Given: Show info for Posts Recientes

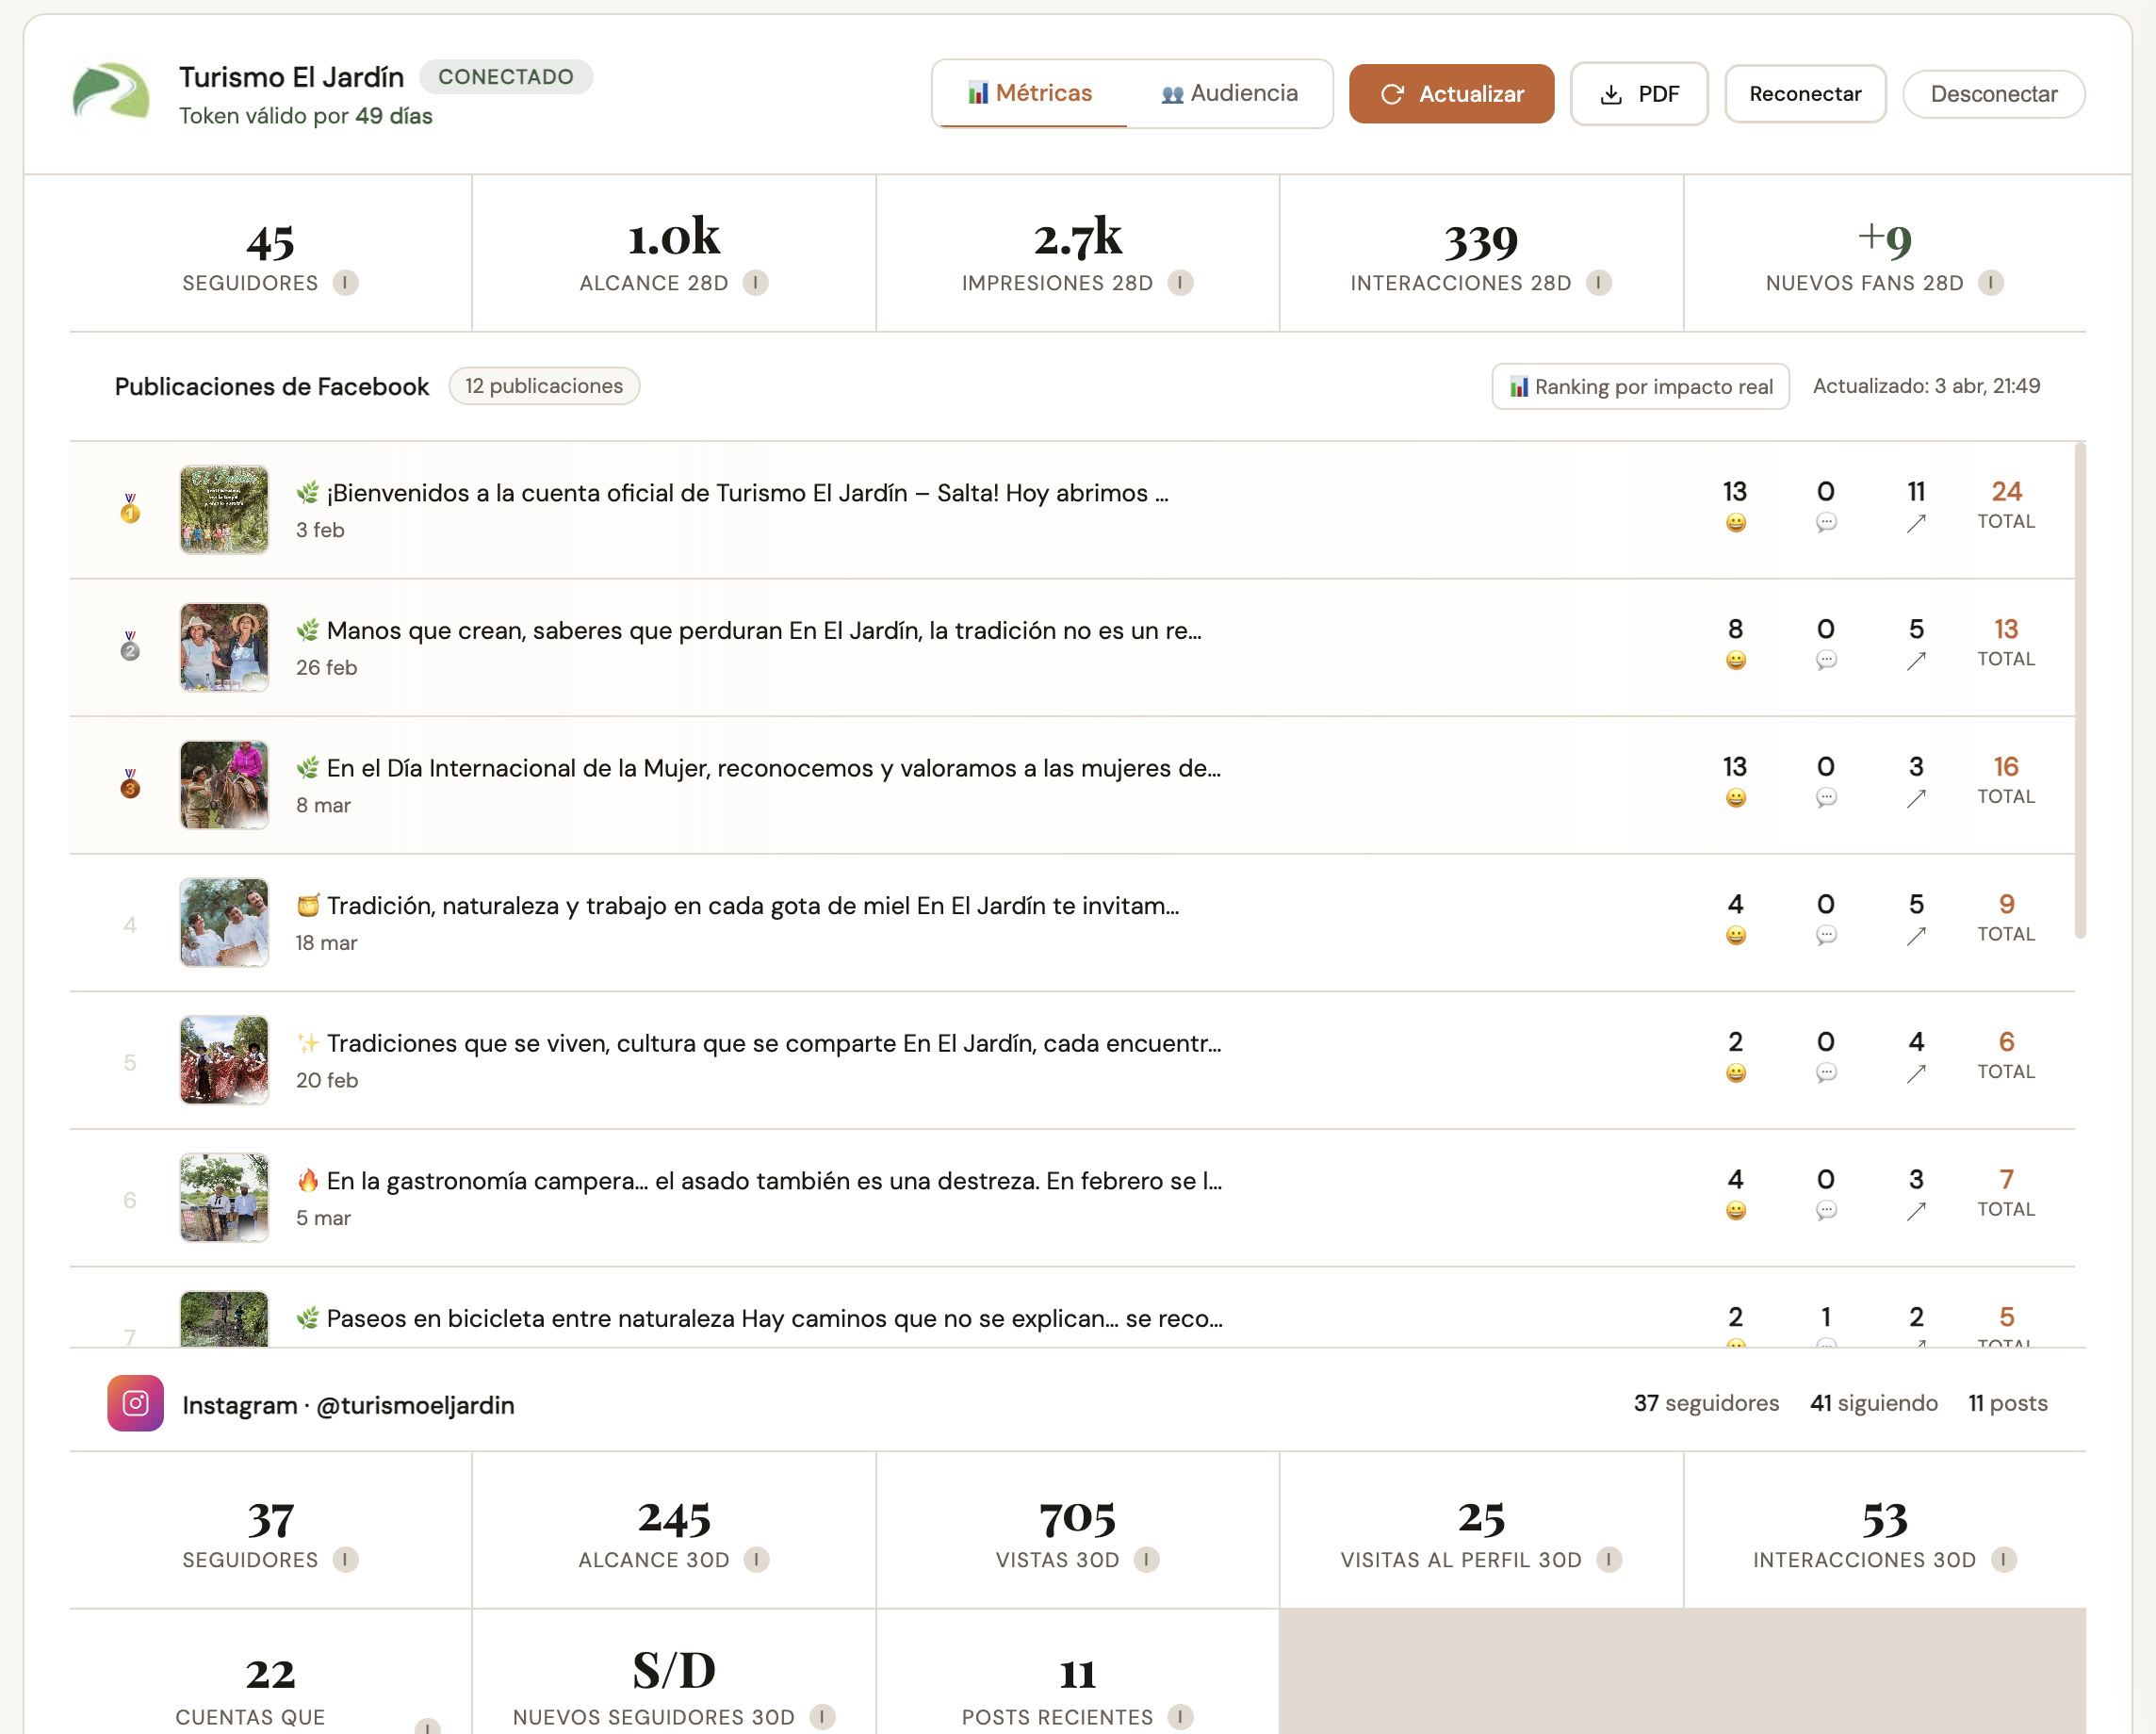Looking at the screenshot, I should [x=1181, y=1717].
